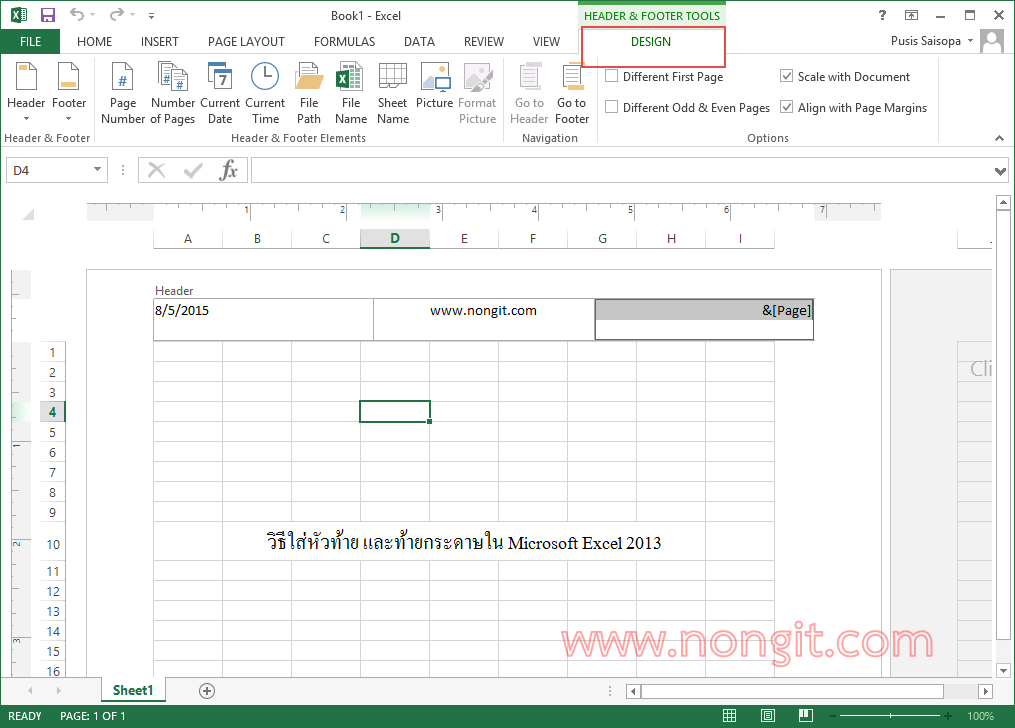Viewport: 1015px width, 728px height.
Task: Confirm entry with the check mark icon
Action: pyautogui.click(x=192, y=170)
